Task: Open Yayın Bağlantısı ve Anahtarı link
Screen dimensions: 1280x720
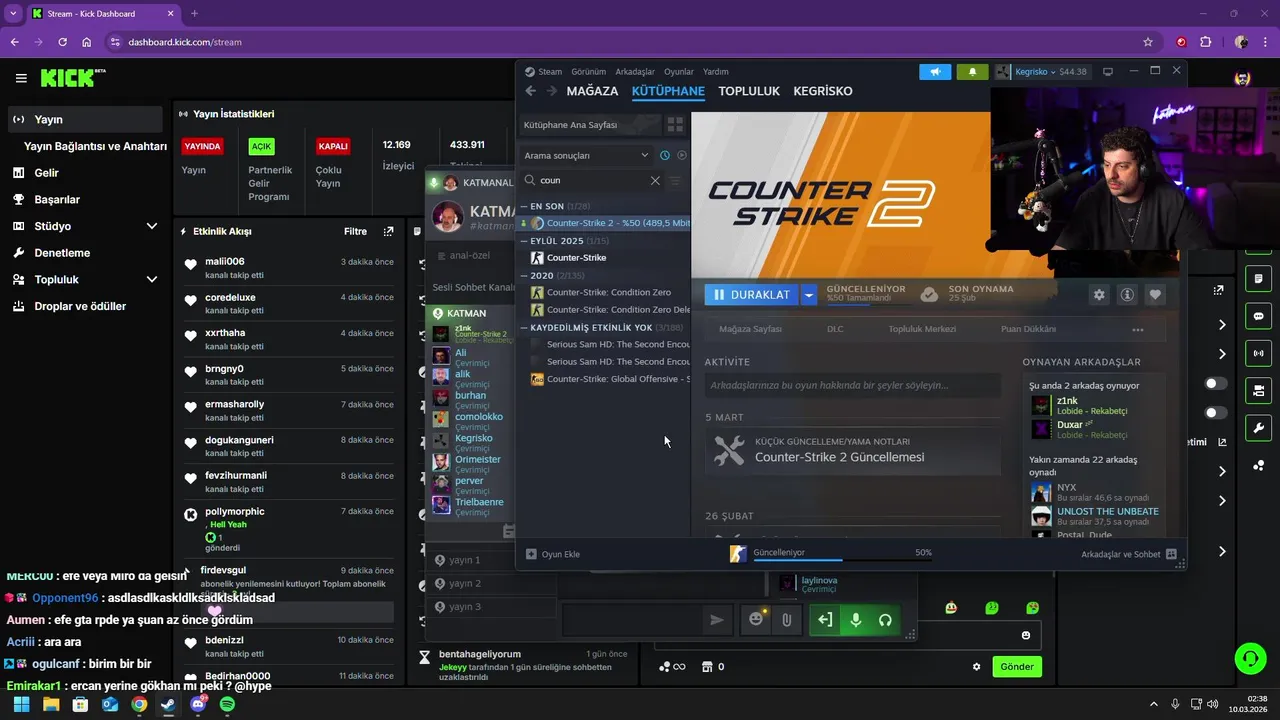Action: pos(95,146)
